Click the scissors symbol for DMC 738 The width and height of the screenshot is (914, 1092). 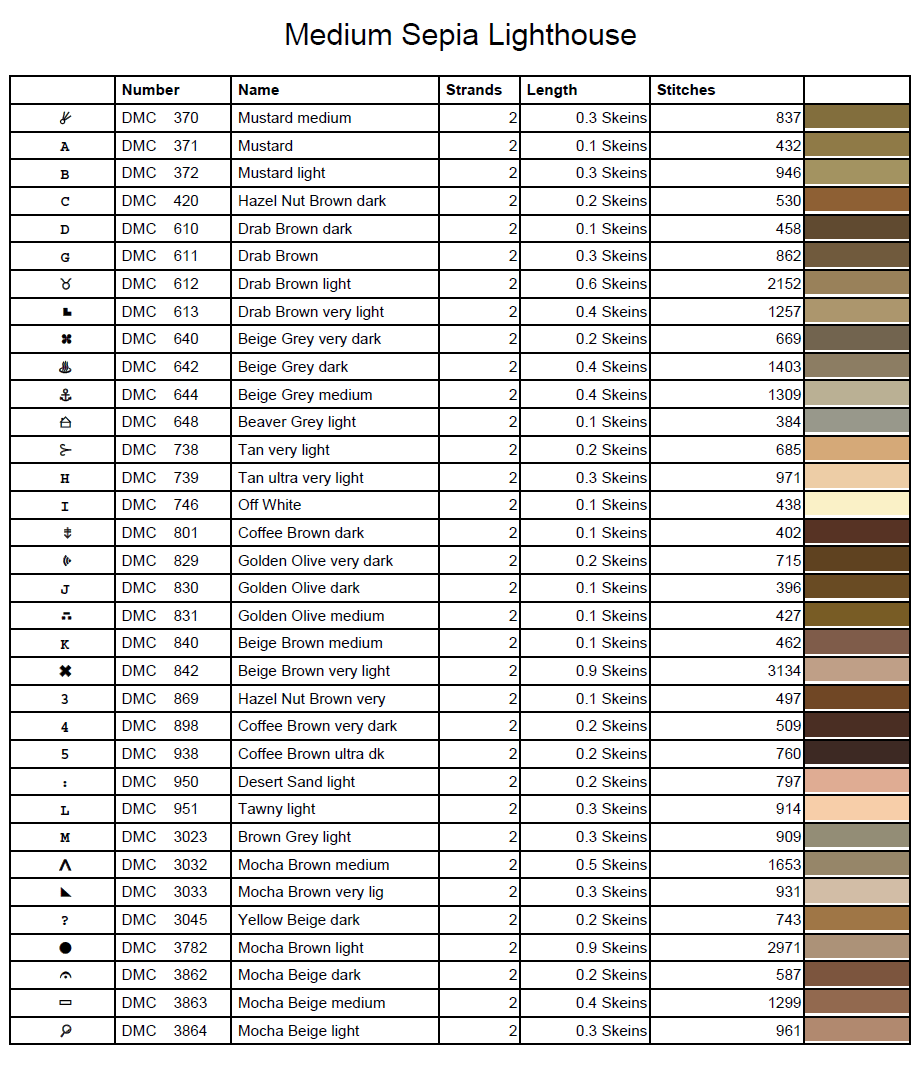point(65,450)
